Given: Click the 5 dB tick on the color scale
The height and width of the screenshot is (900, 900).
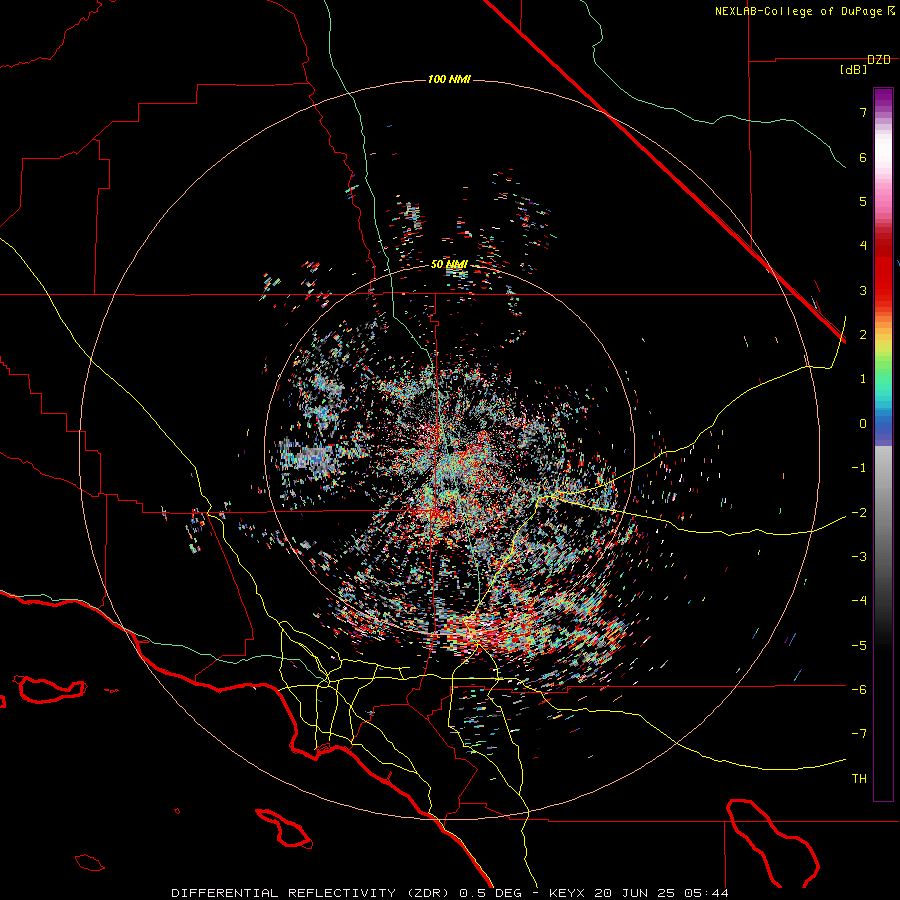Looking at the screenshot, I should tap(863, 201).
